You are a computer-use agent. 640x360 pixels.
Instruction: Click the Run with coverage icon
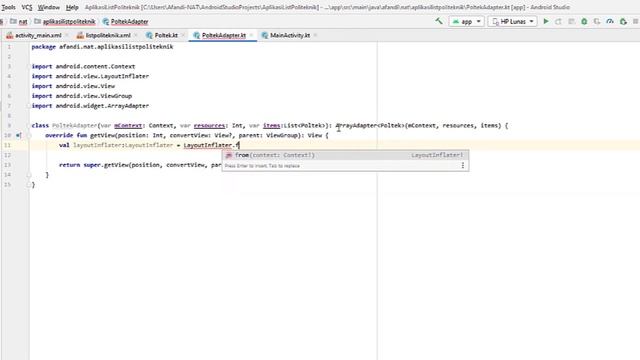(x=597, y=21)
